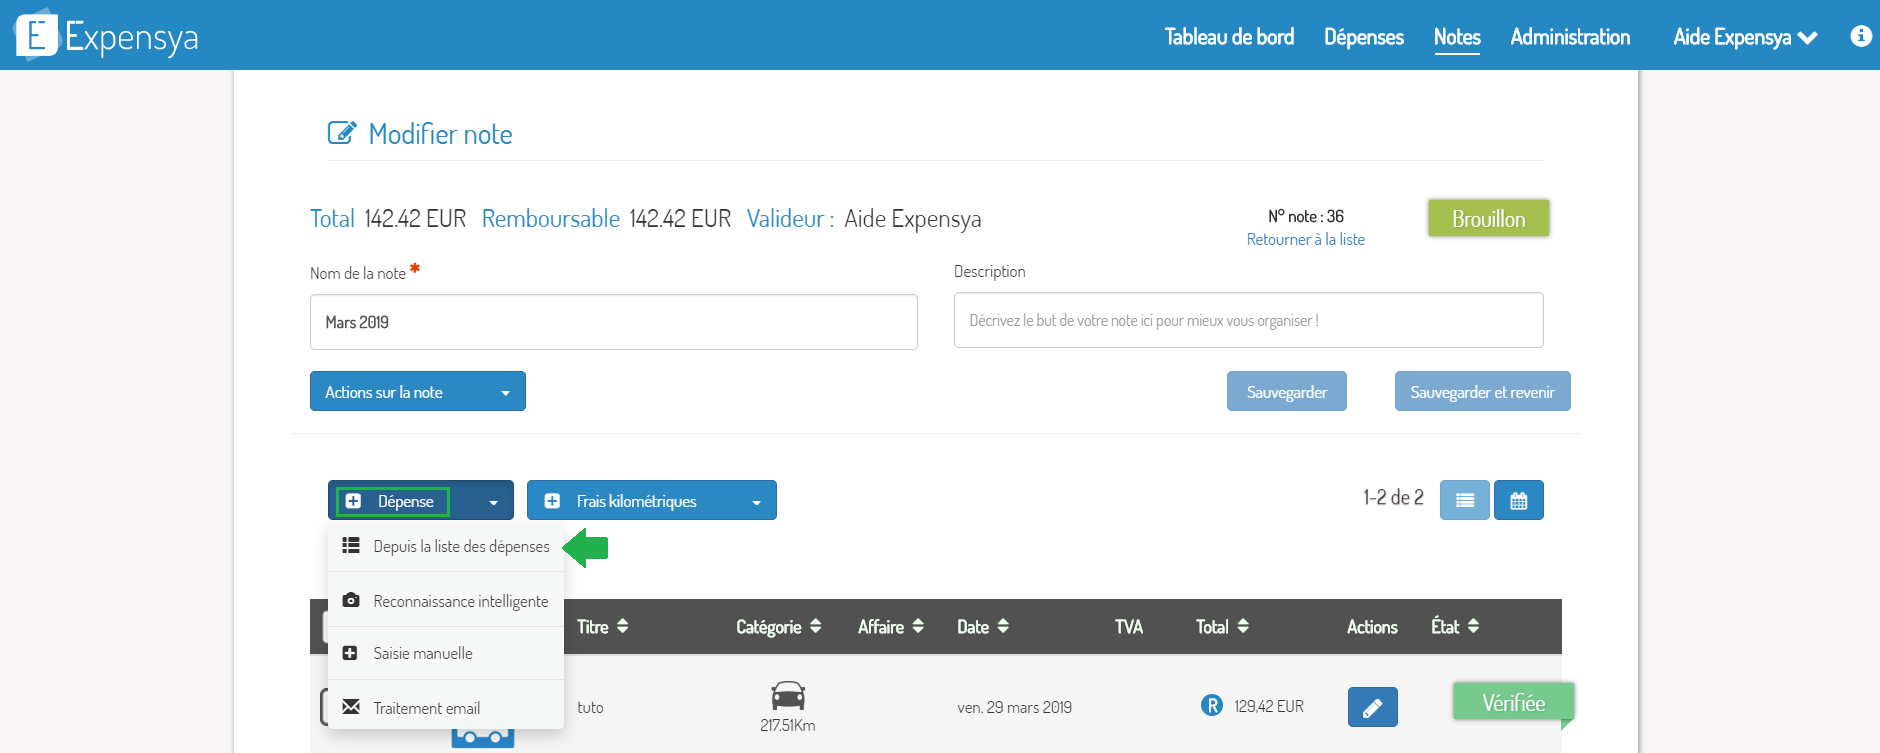The width and height of the screenshot is (1880, 753).
Task: Expand the Aide Expensya user menu
Action: pos(1745,37)
